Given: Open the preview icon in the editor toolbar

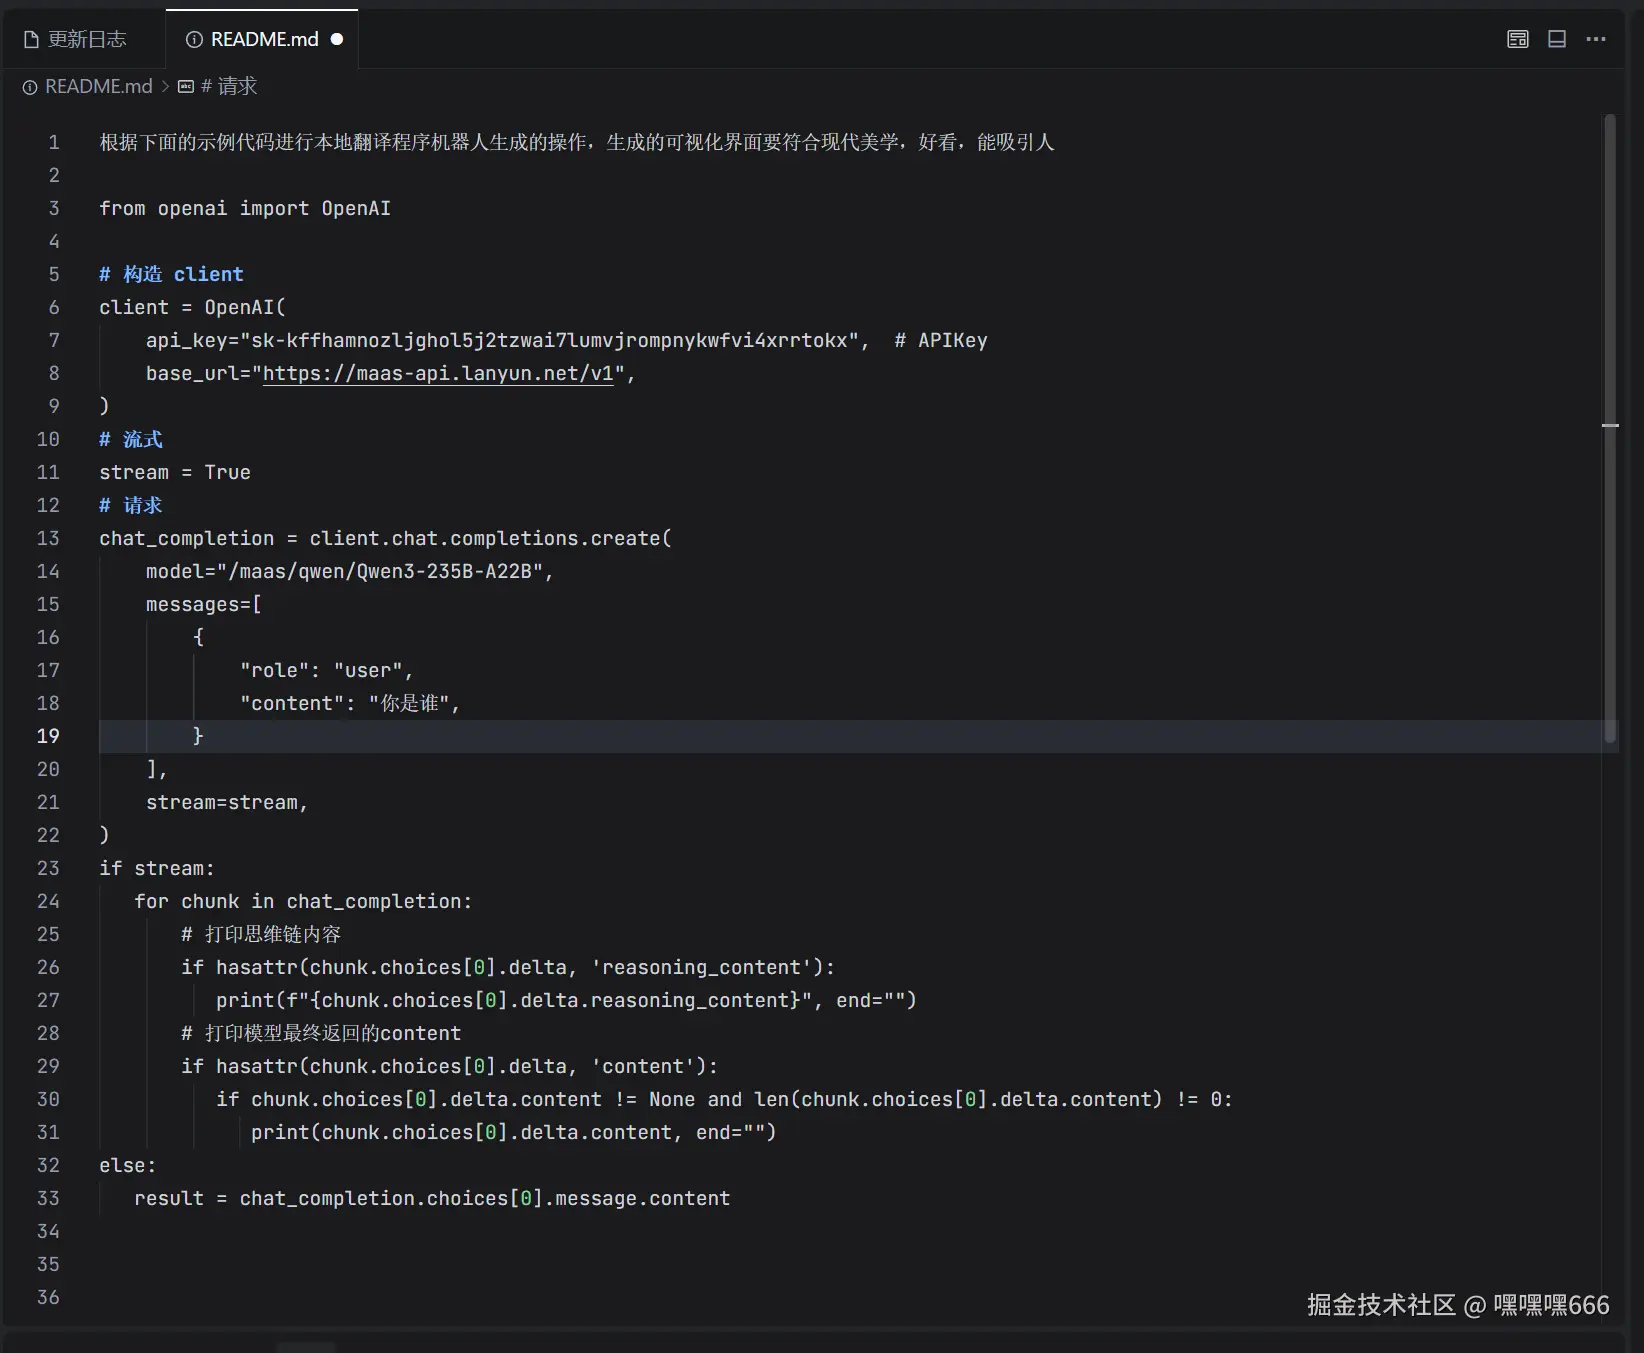Looking at the screenshot, I should 1517,39.
